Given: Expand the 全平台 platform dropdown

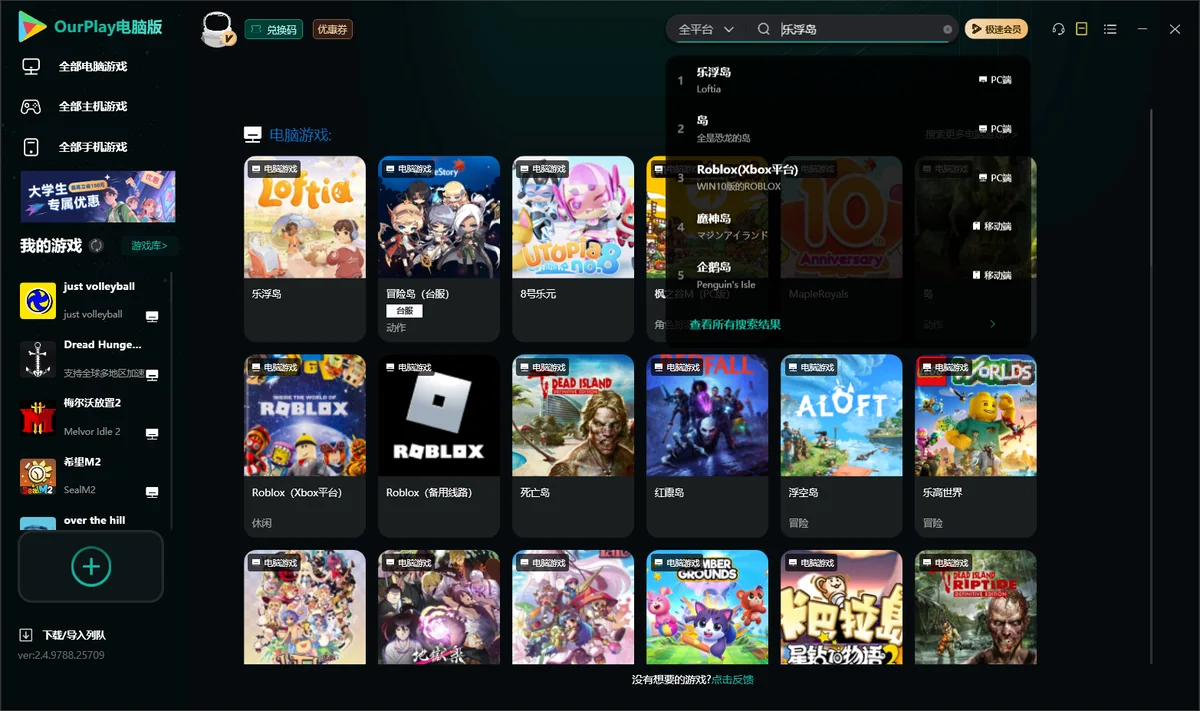Looking at the screenshot, I should point(706,29).
